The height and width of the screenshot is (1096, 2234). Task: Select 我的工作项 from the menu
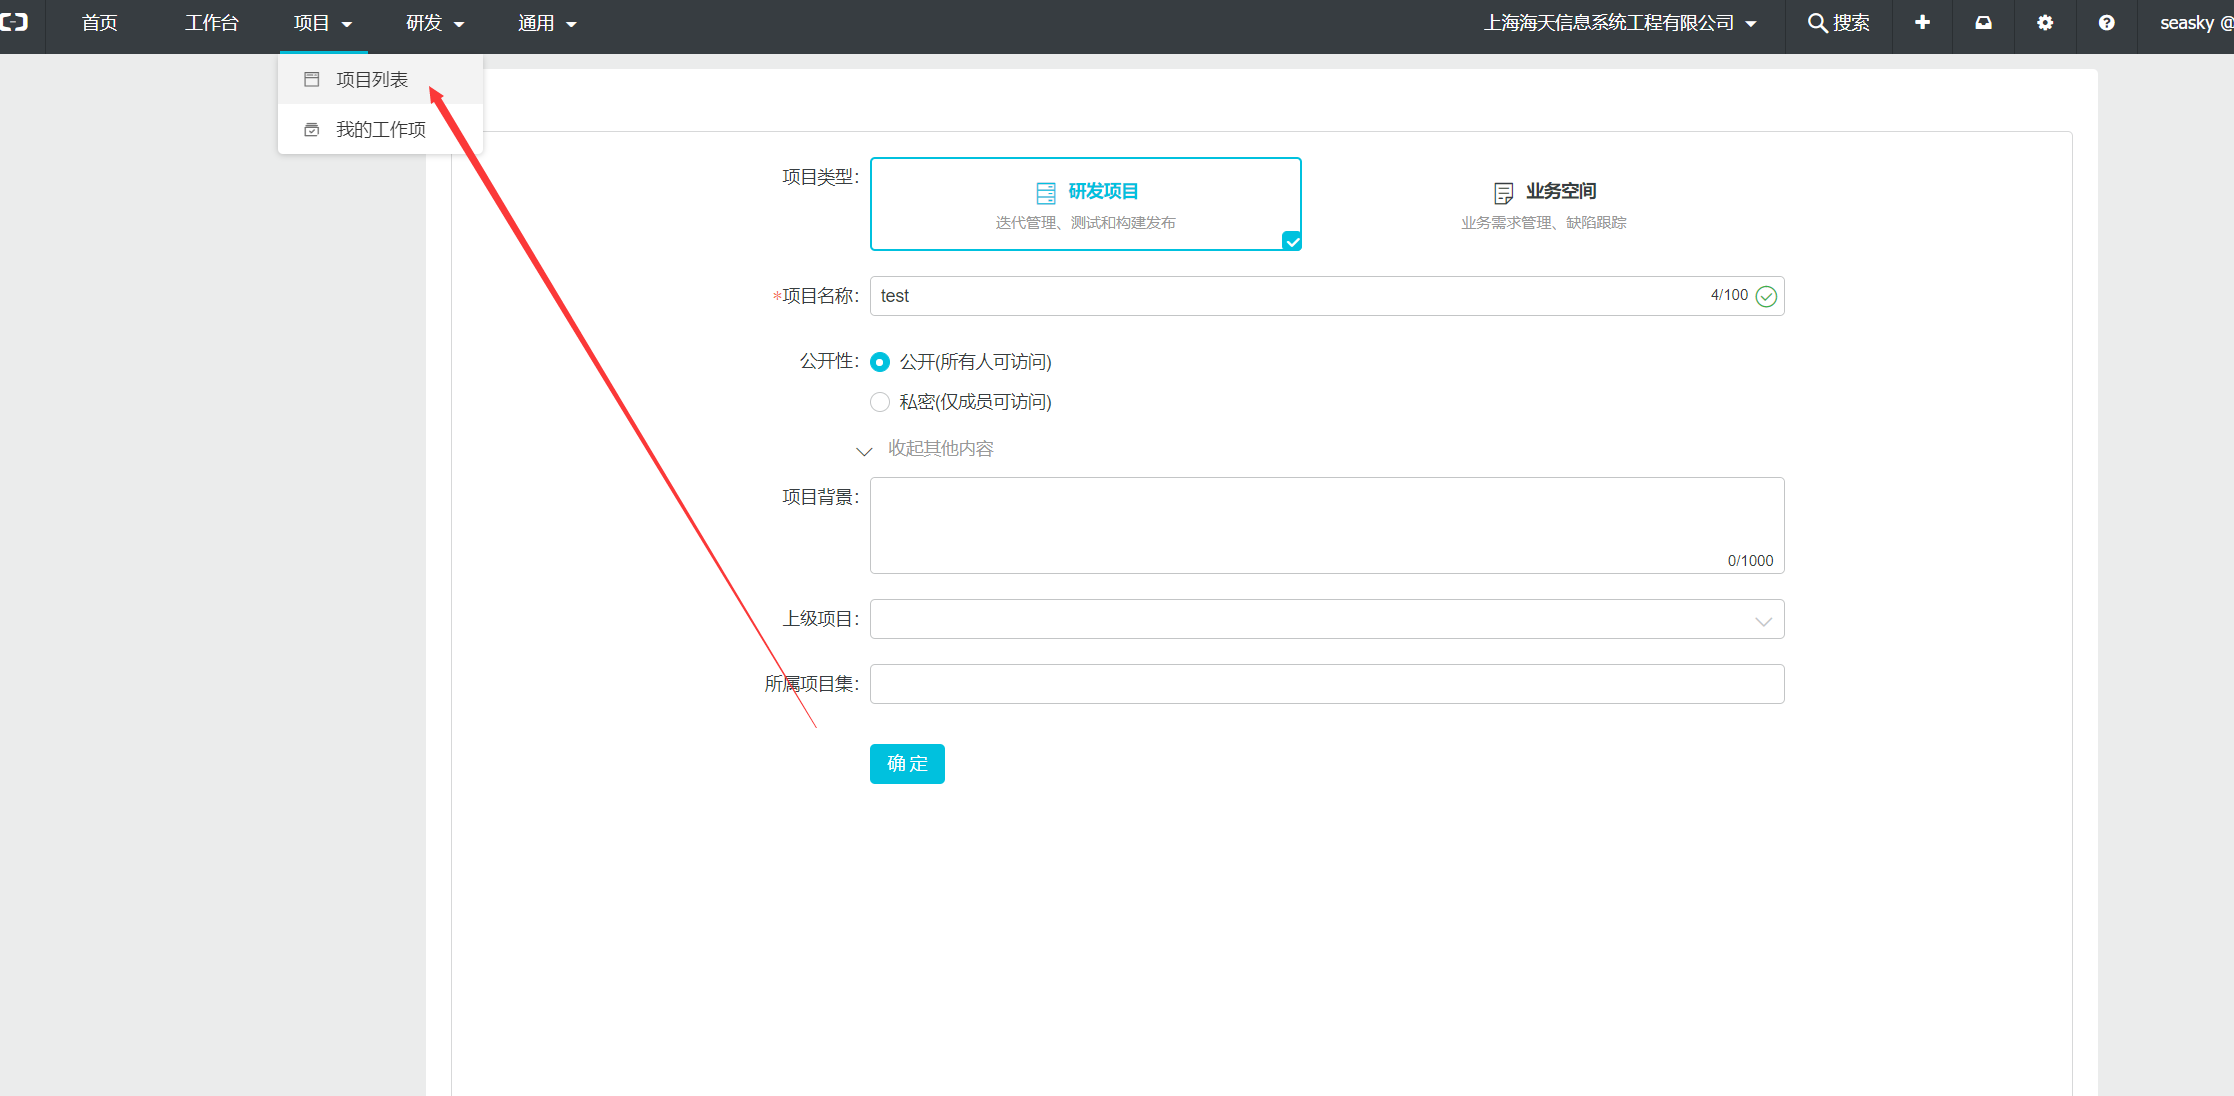coord(381,130)
